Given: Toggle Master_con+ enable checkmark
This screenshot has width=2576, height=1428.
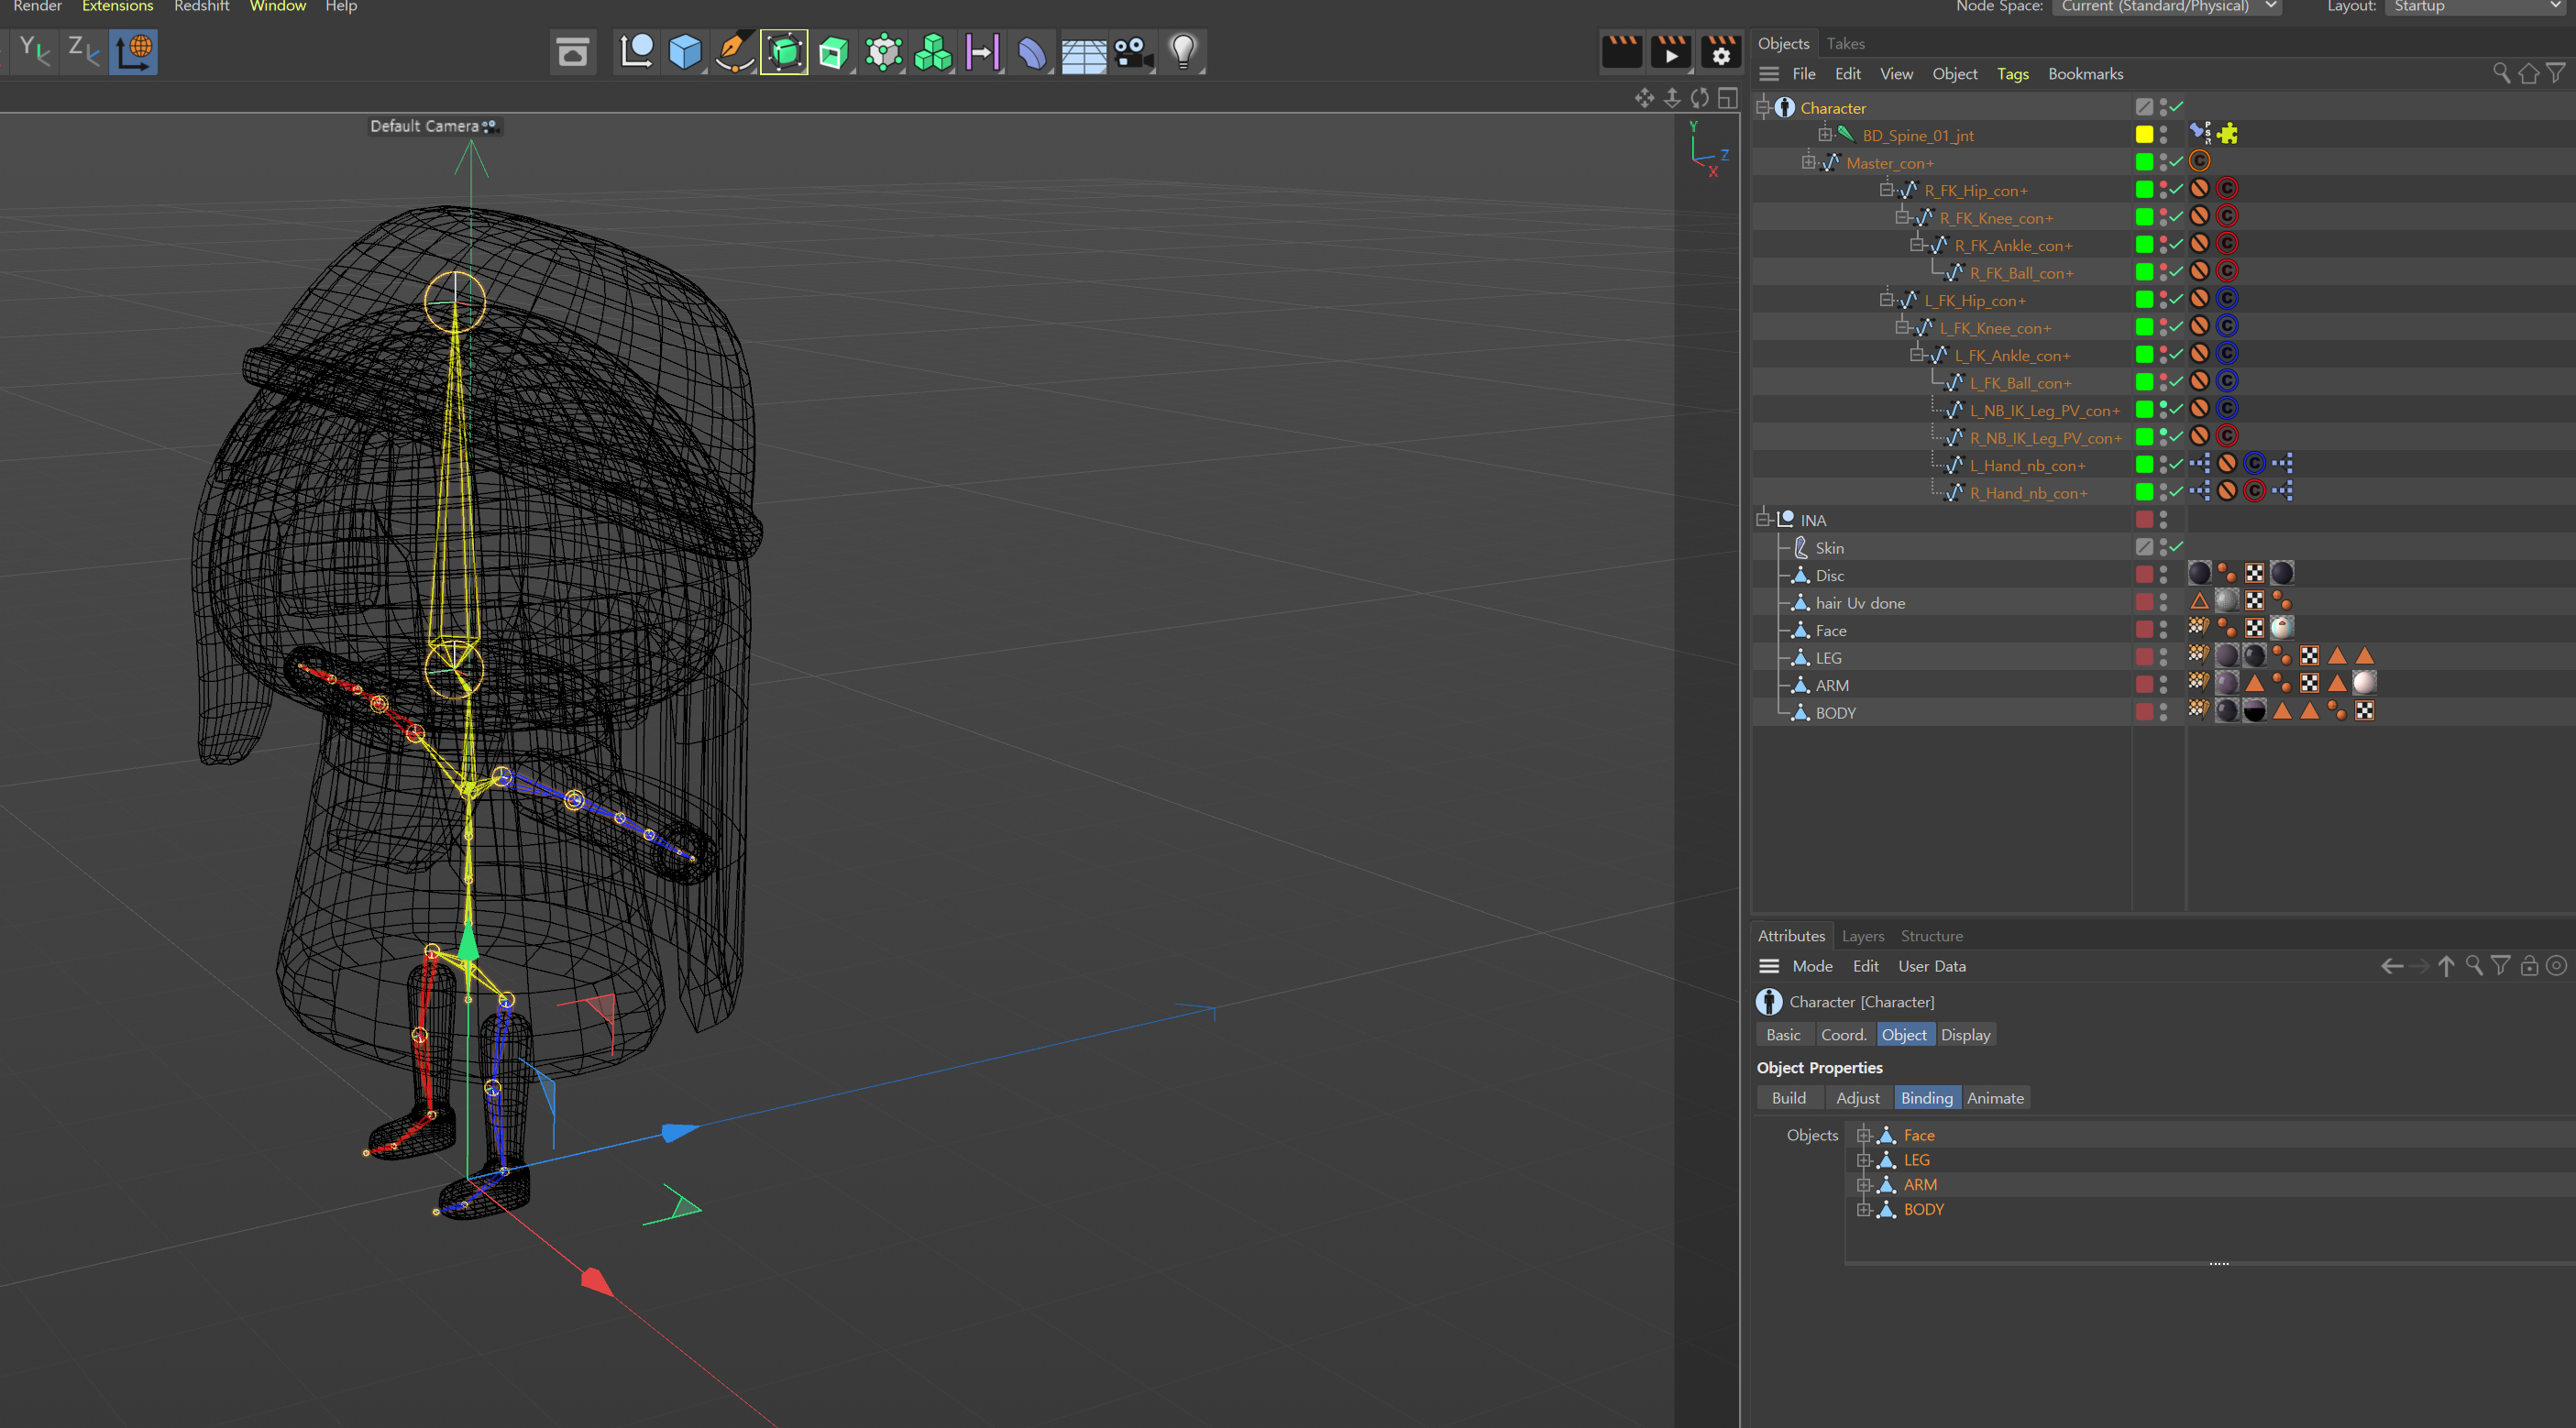Looking at the screenshot, I should pos(2177,162).
